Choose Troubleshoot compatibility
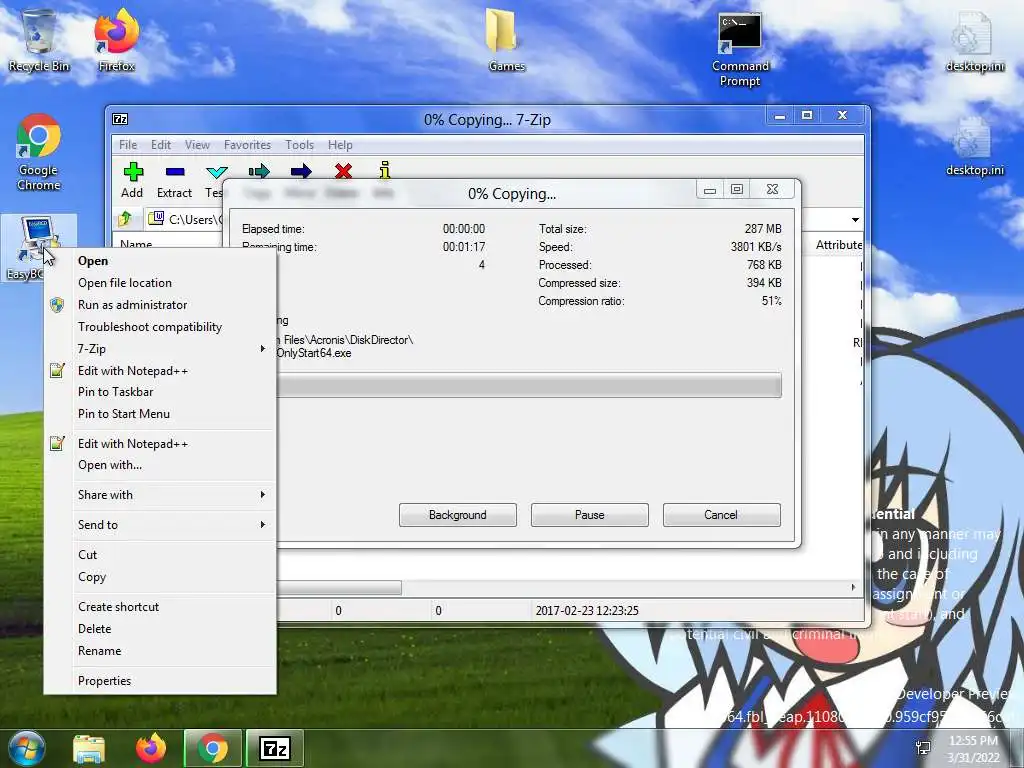1024x768 pixels. point(160,327)
